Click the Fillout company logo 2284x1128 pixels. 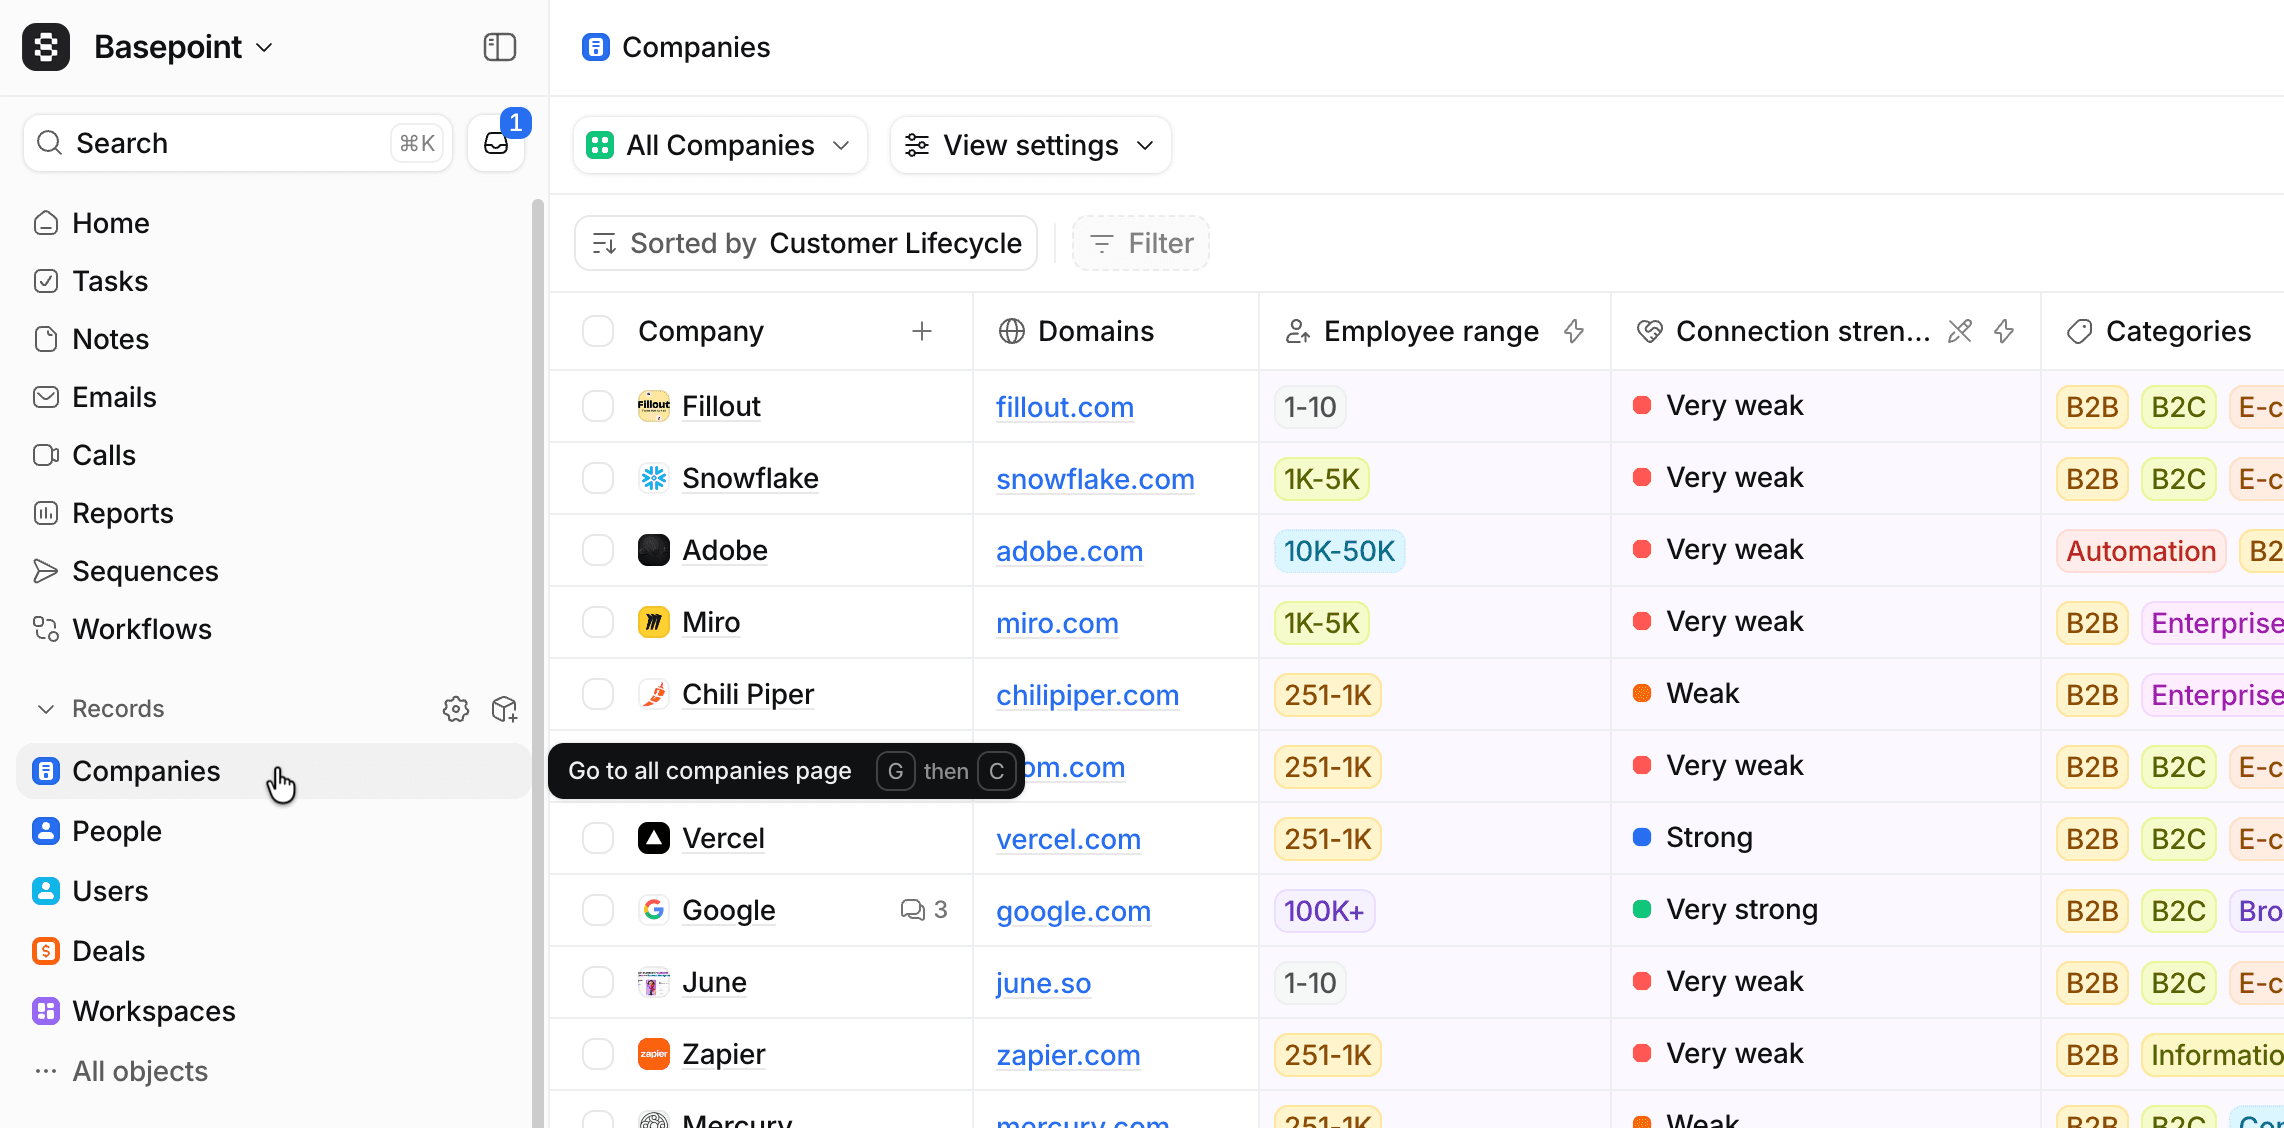coord(654,406)
